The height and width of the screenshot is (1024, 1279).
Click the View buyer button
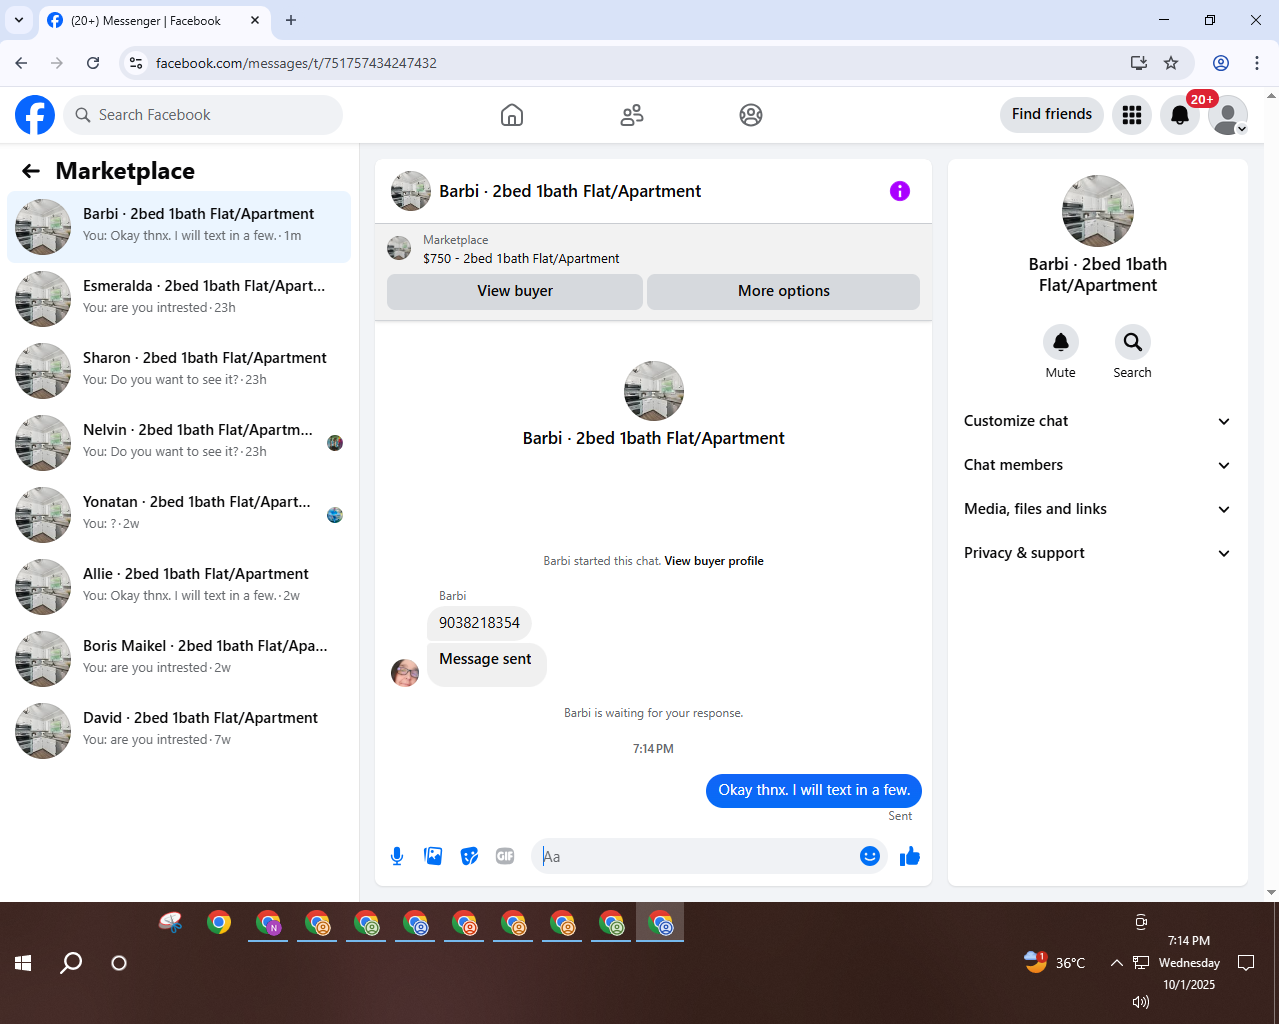515,291
